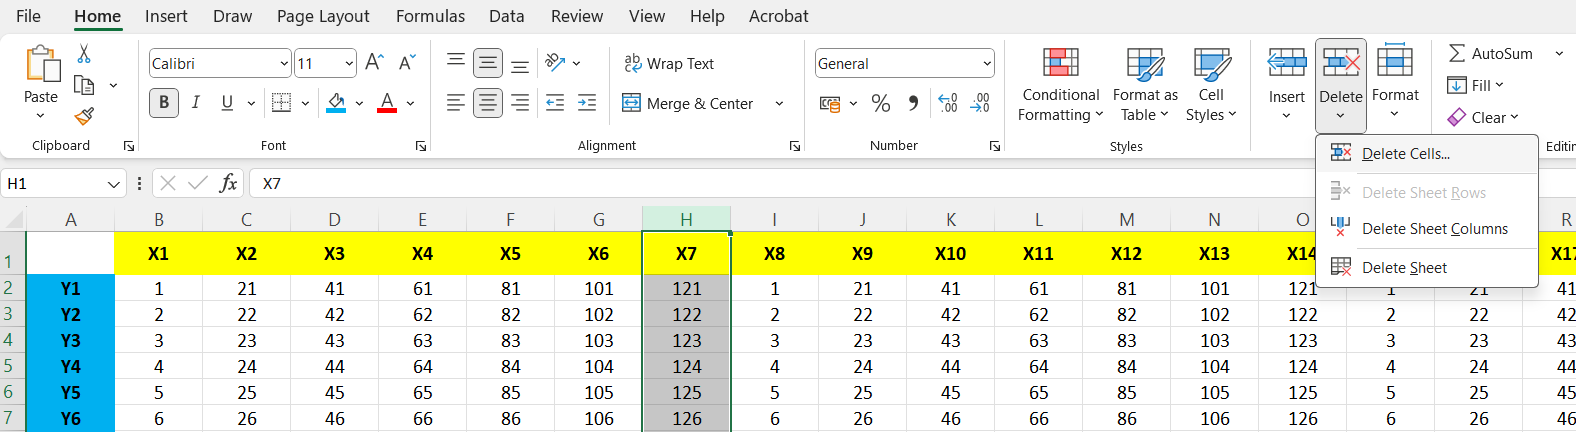
Task: Click Merge & Center button
Action: tap(689, 103)
